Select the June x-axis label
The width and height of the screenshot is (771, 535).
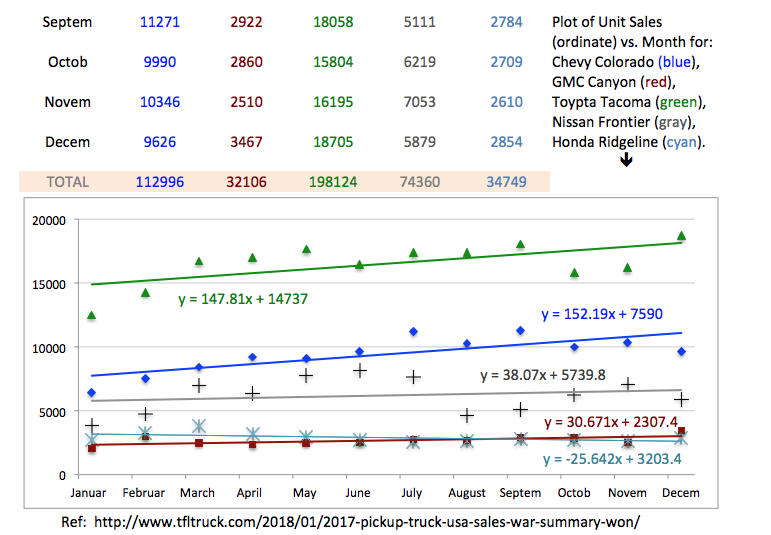[358, 493]
